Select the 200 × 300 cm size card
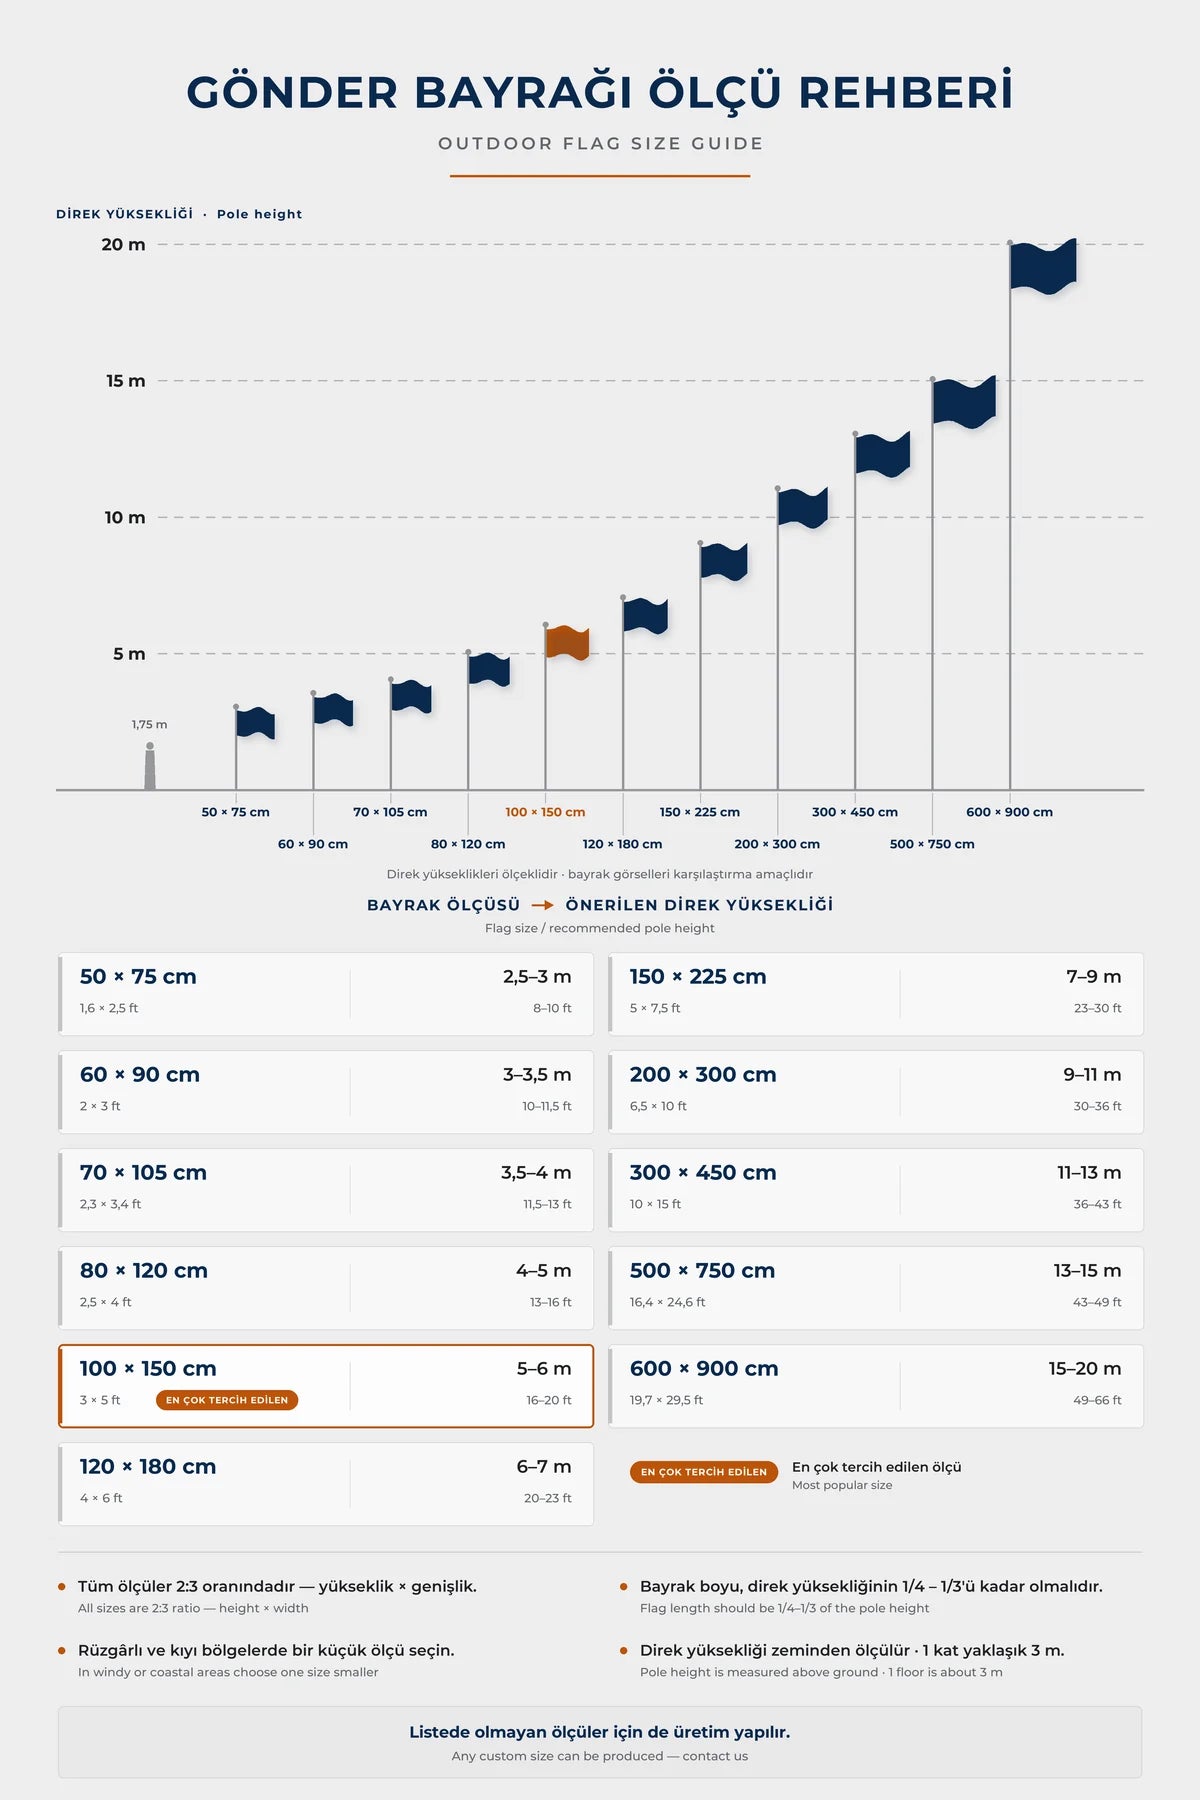The height and width of the screenshot is (1800, 1200). tap(876, 1092)
